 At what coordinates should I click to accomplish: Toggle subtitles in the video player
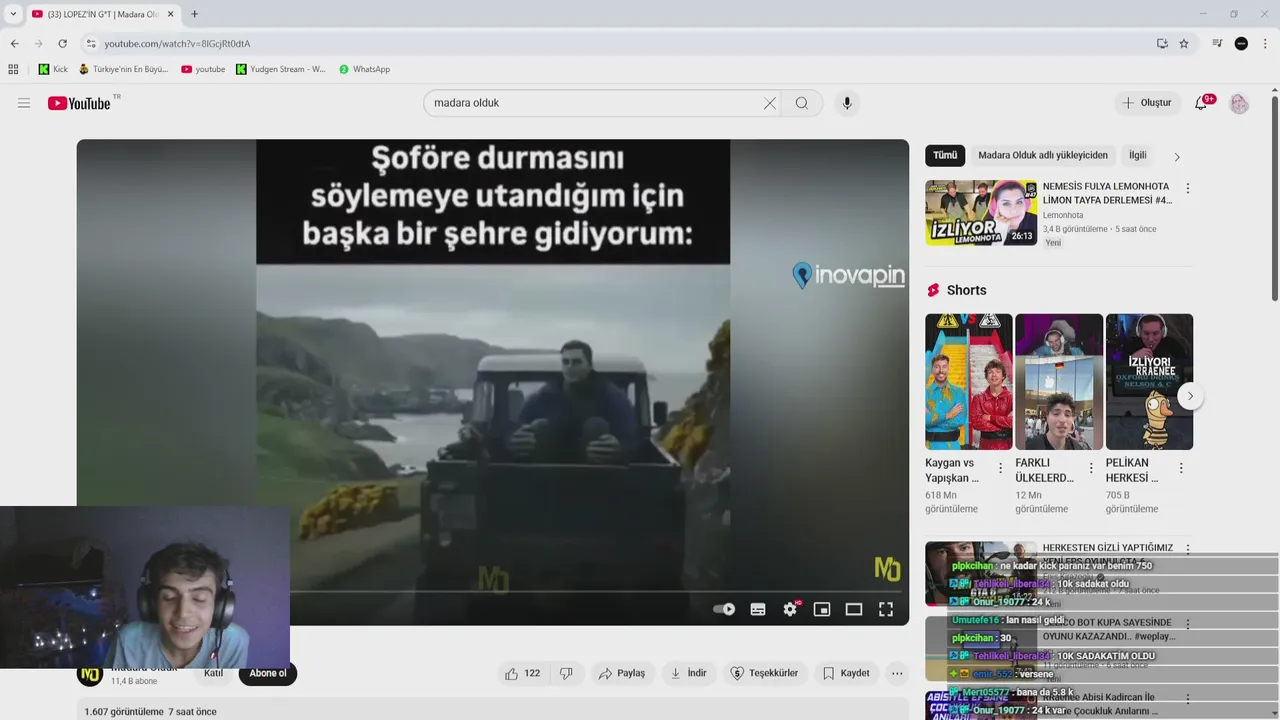pos(758,609)
